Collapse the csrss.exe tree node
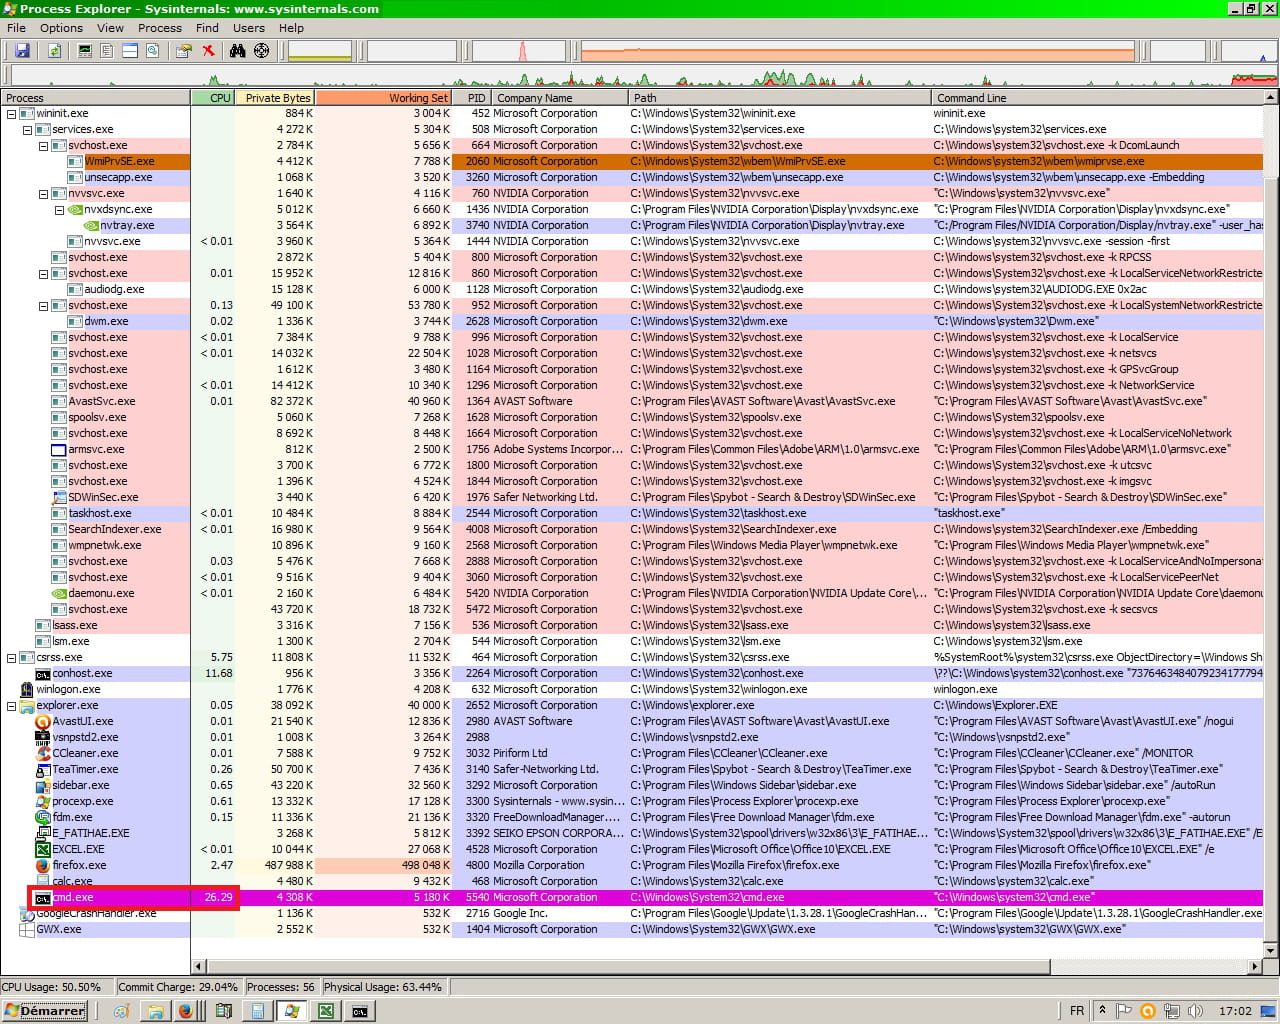The image size is (1280, 1024). click(x=12, y=658)
